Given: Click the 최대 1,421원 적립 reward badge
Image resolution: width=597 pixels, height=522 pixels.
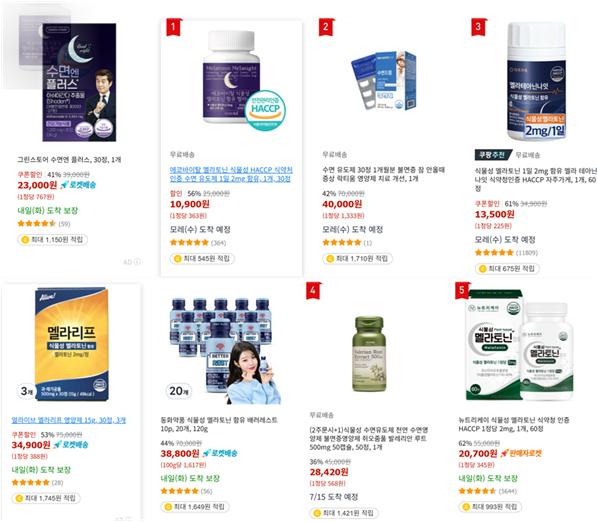Looking at the screenshot, I should pyautogui.click(x=344, y=513).
